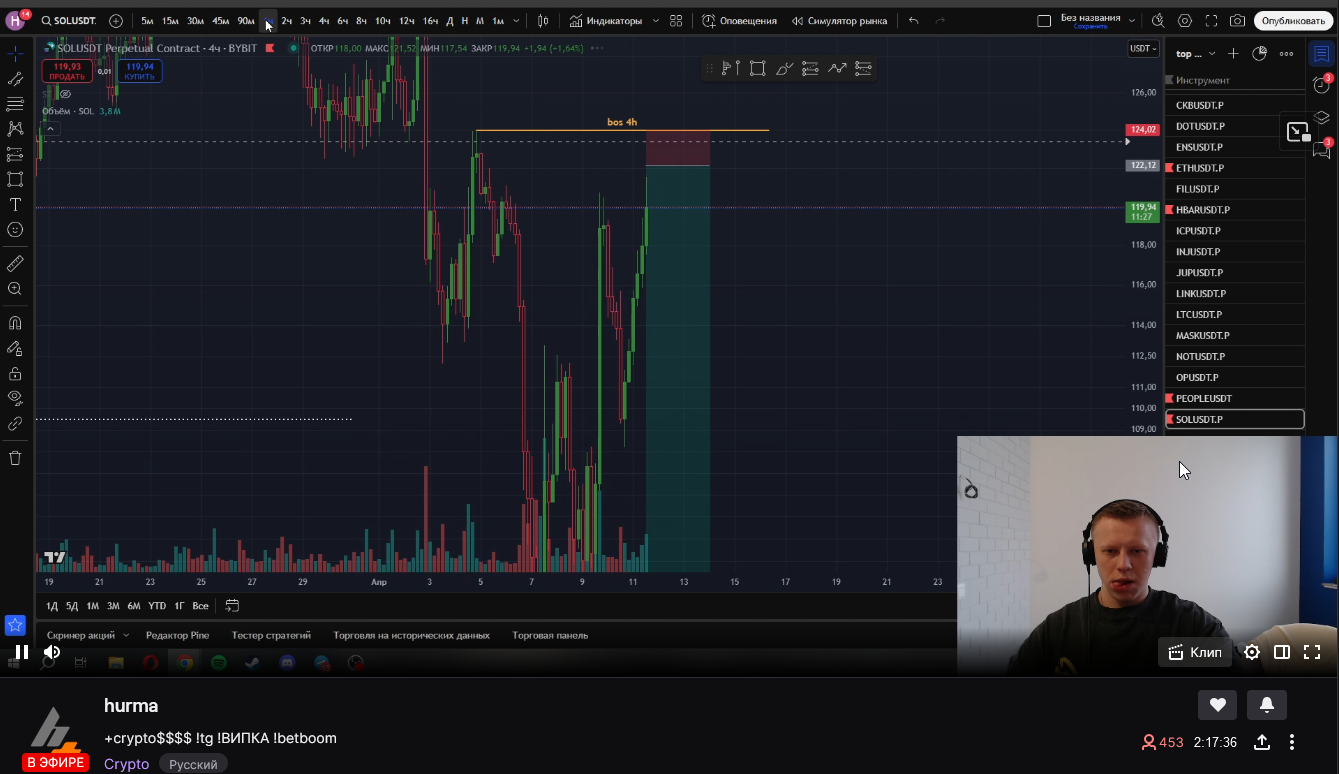Open the watchlist three-dots menu
Image resolution: width=1339 pixels, height=774 pixels.
point(1286,54)
